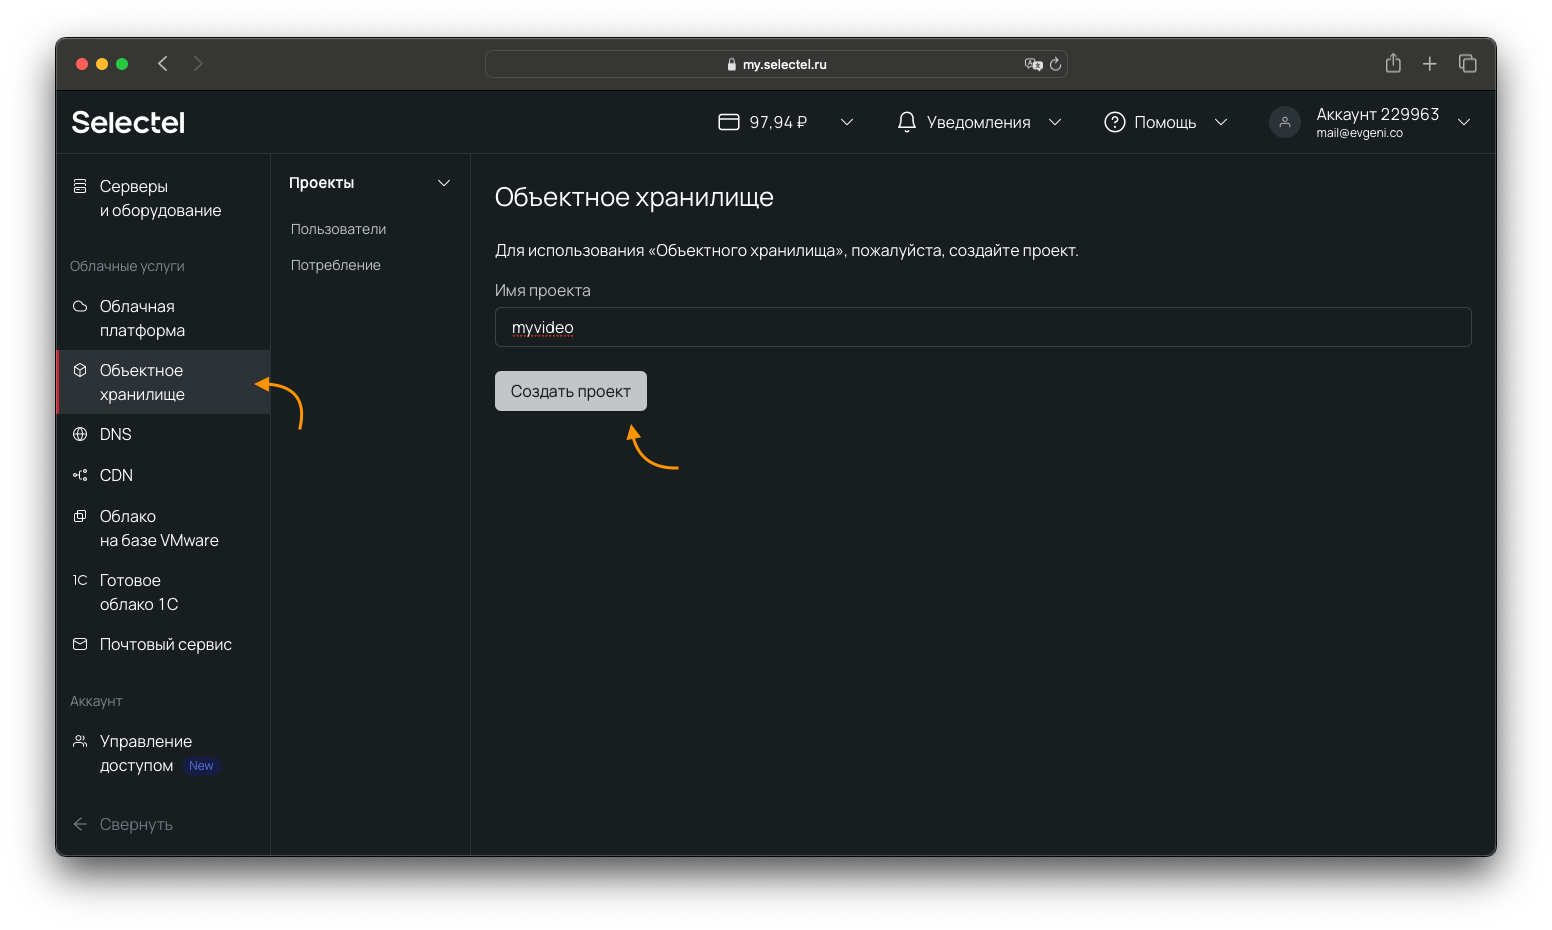
Task: Expand the Помощь dropdown chevron
Action: tap(1221, 122)
